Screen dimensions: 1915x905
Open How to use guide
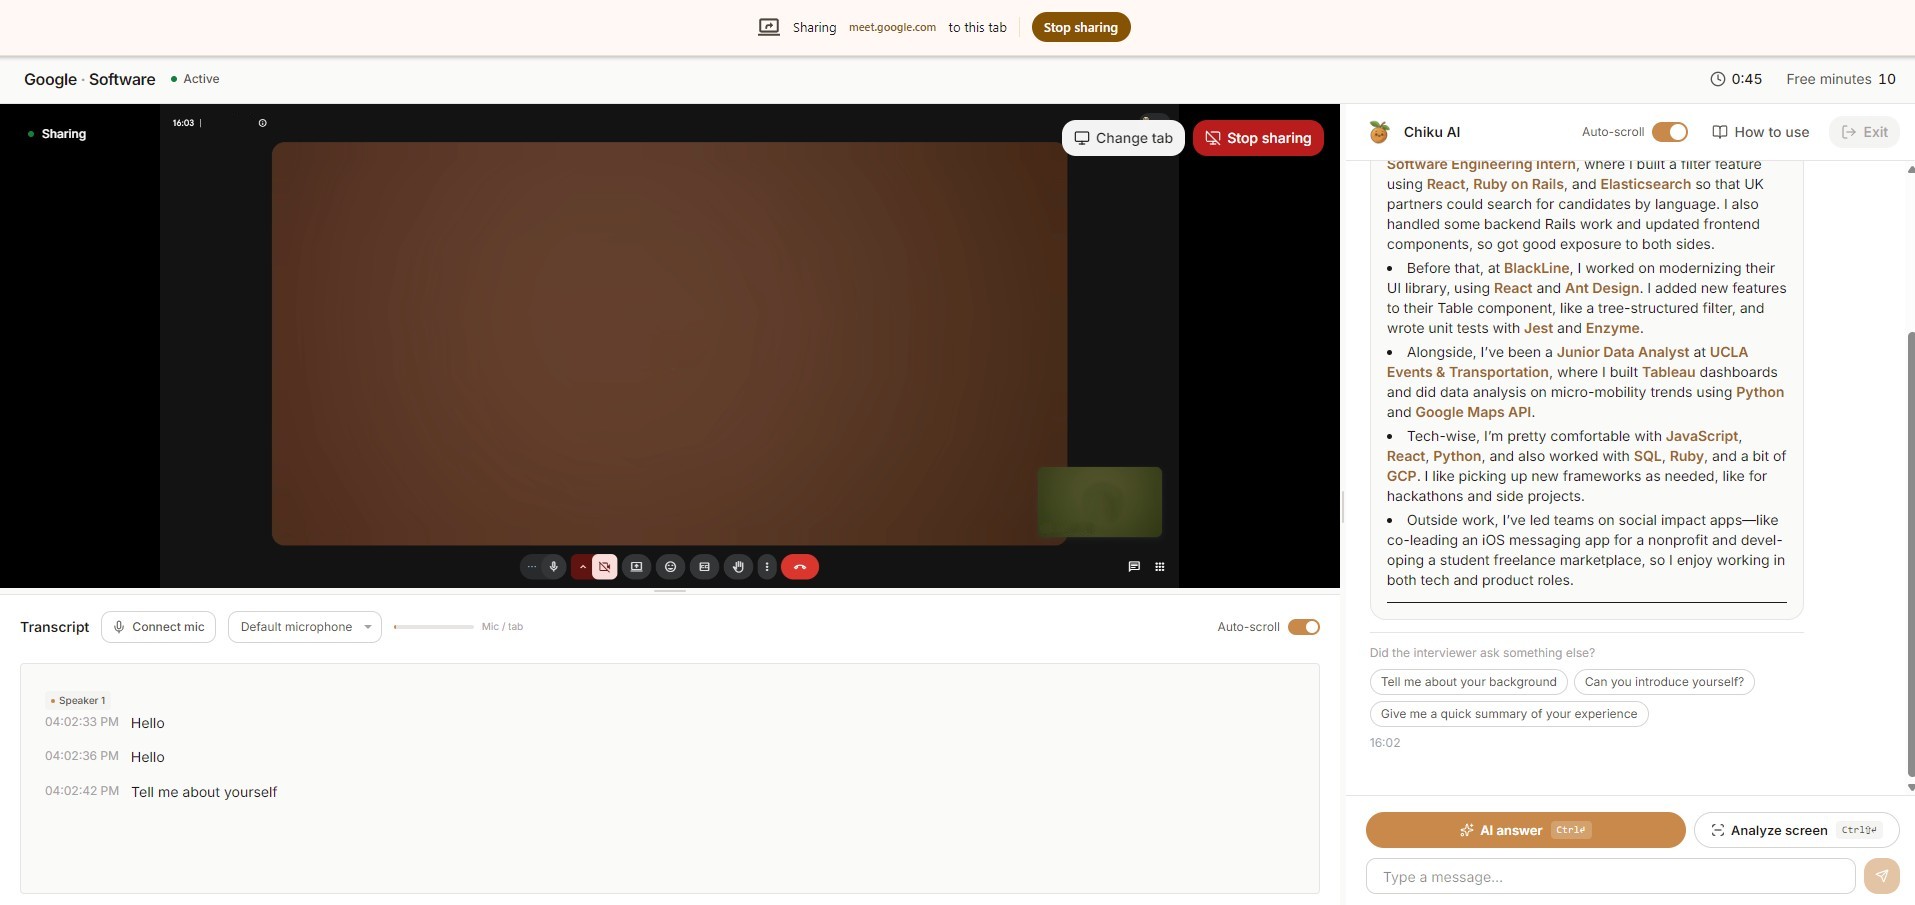tap(1761, 132)
